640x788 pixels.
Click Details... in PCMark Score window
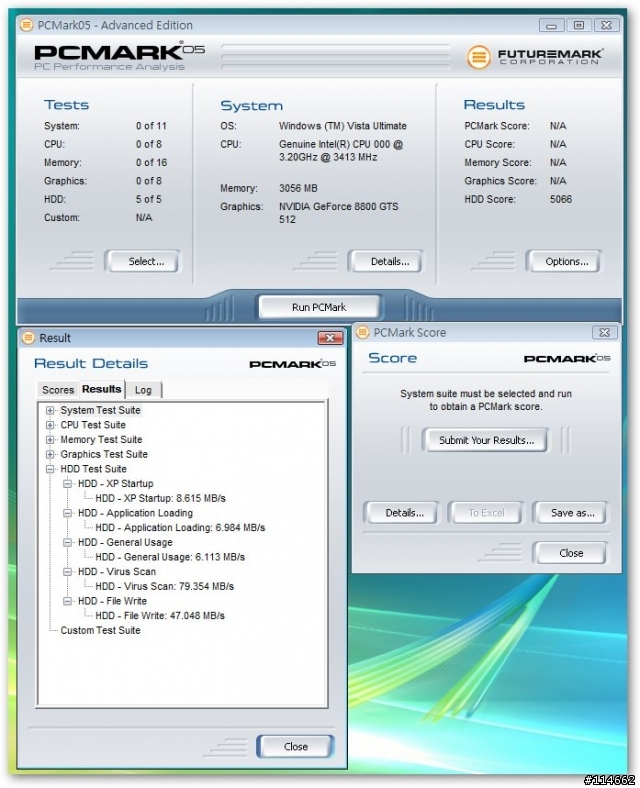click(x=401, y=513)
